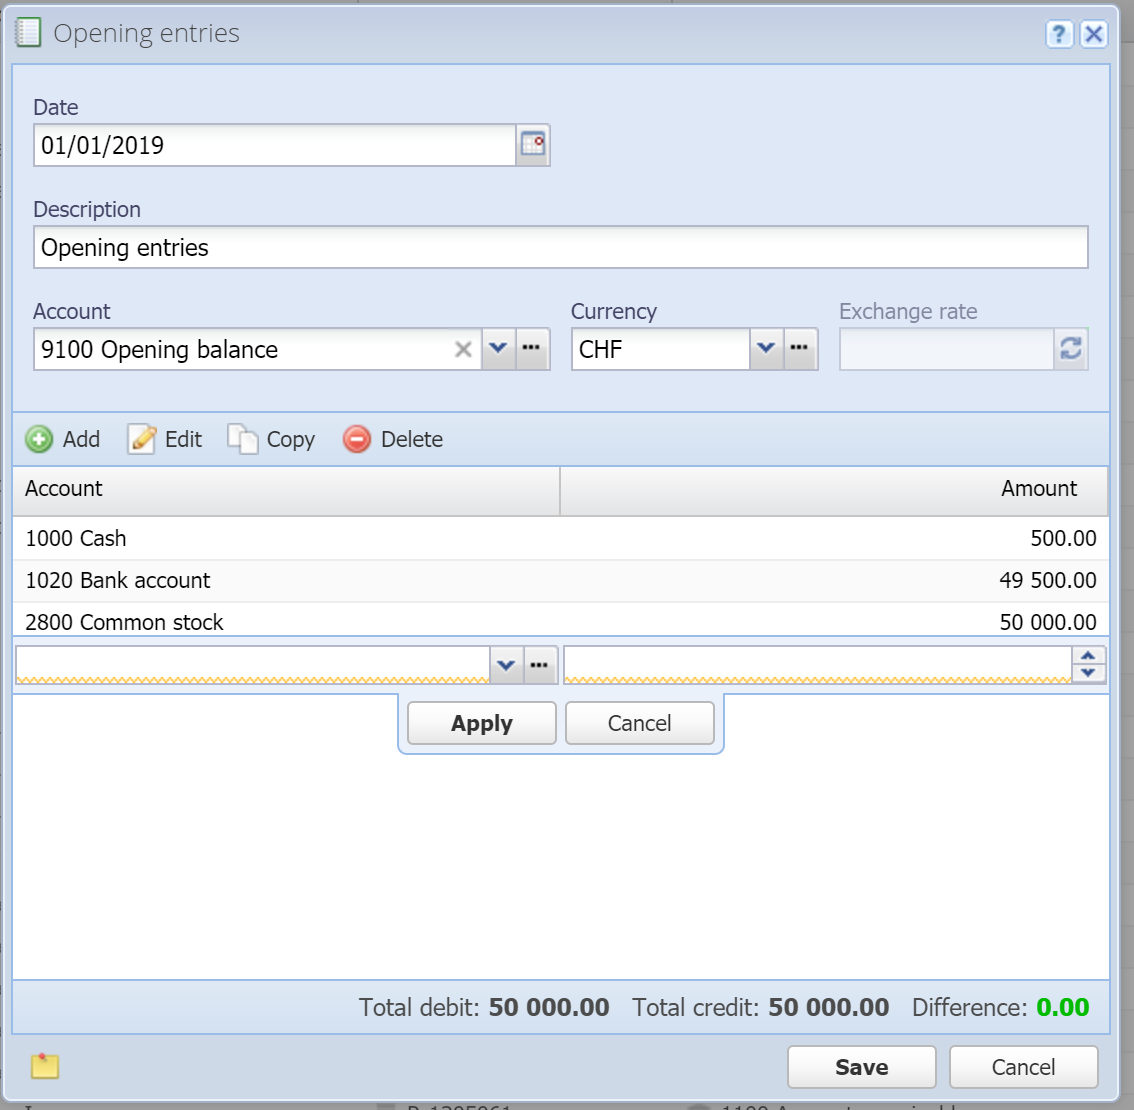Click the red Delete toolbar button
Image resolution: width=1134 pixels, height=1110 pixels.
click(x=393, y=439)
